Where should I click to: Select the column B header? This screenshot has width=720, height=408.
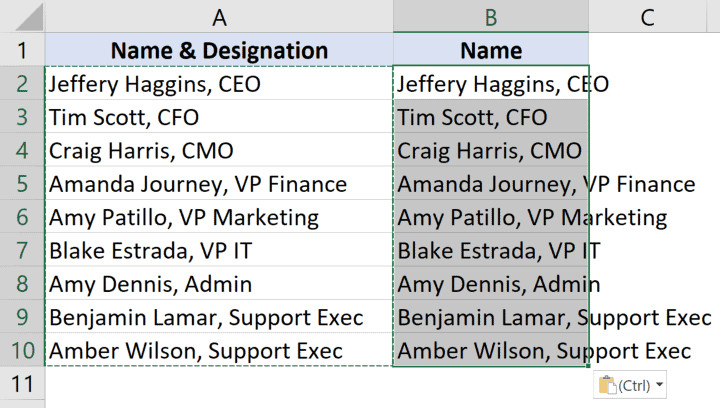coord(491,15)
